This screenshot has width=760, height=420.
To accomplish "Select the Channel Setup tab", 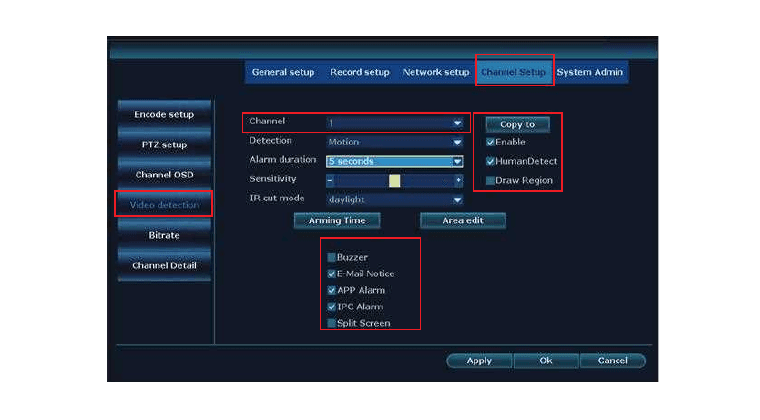I will [513, 72].
